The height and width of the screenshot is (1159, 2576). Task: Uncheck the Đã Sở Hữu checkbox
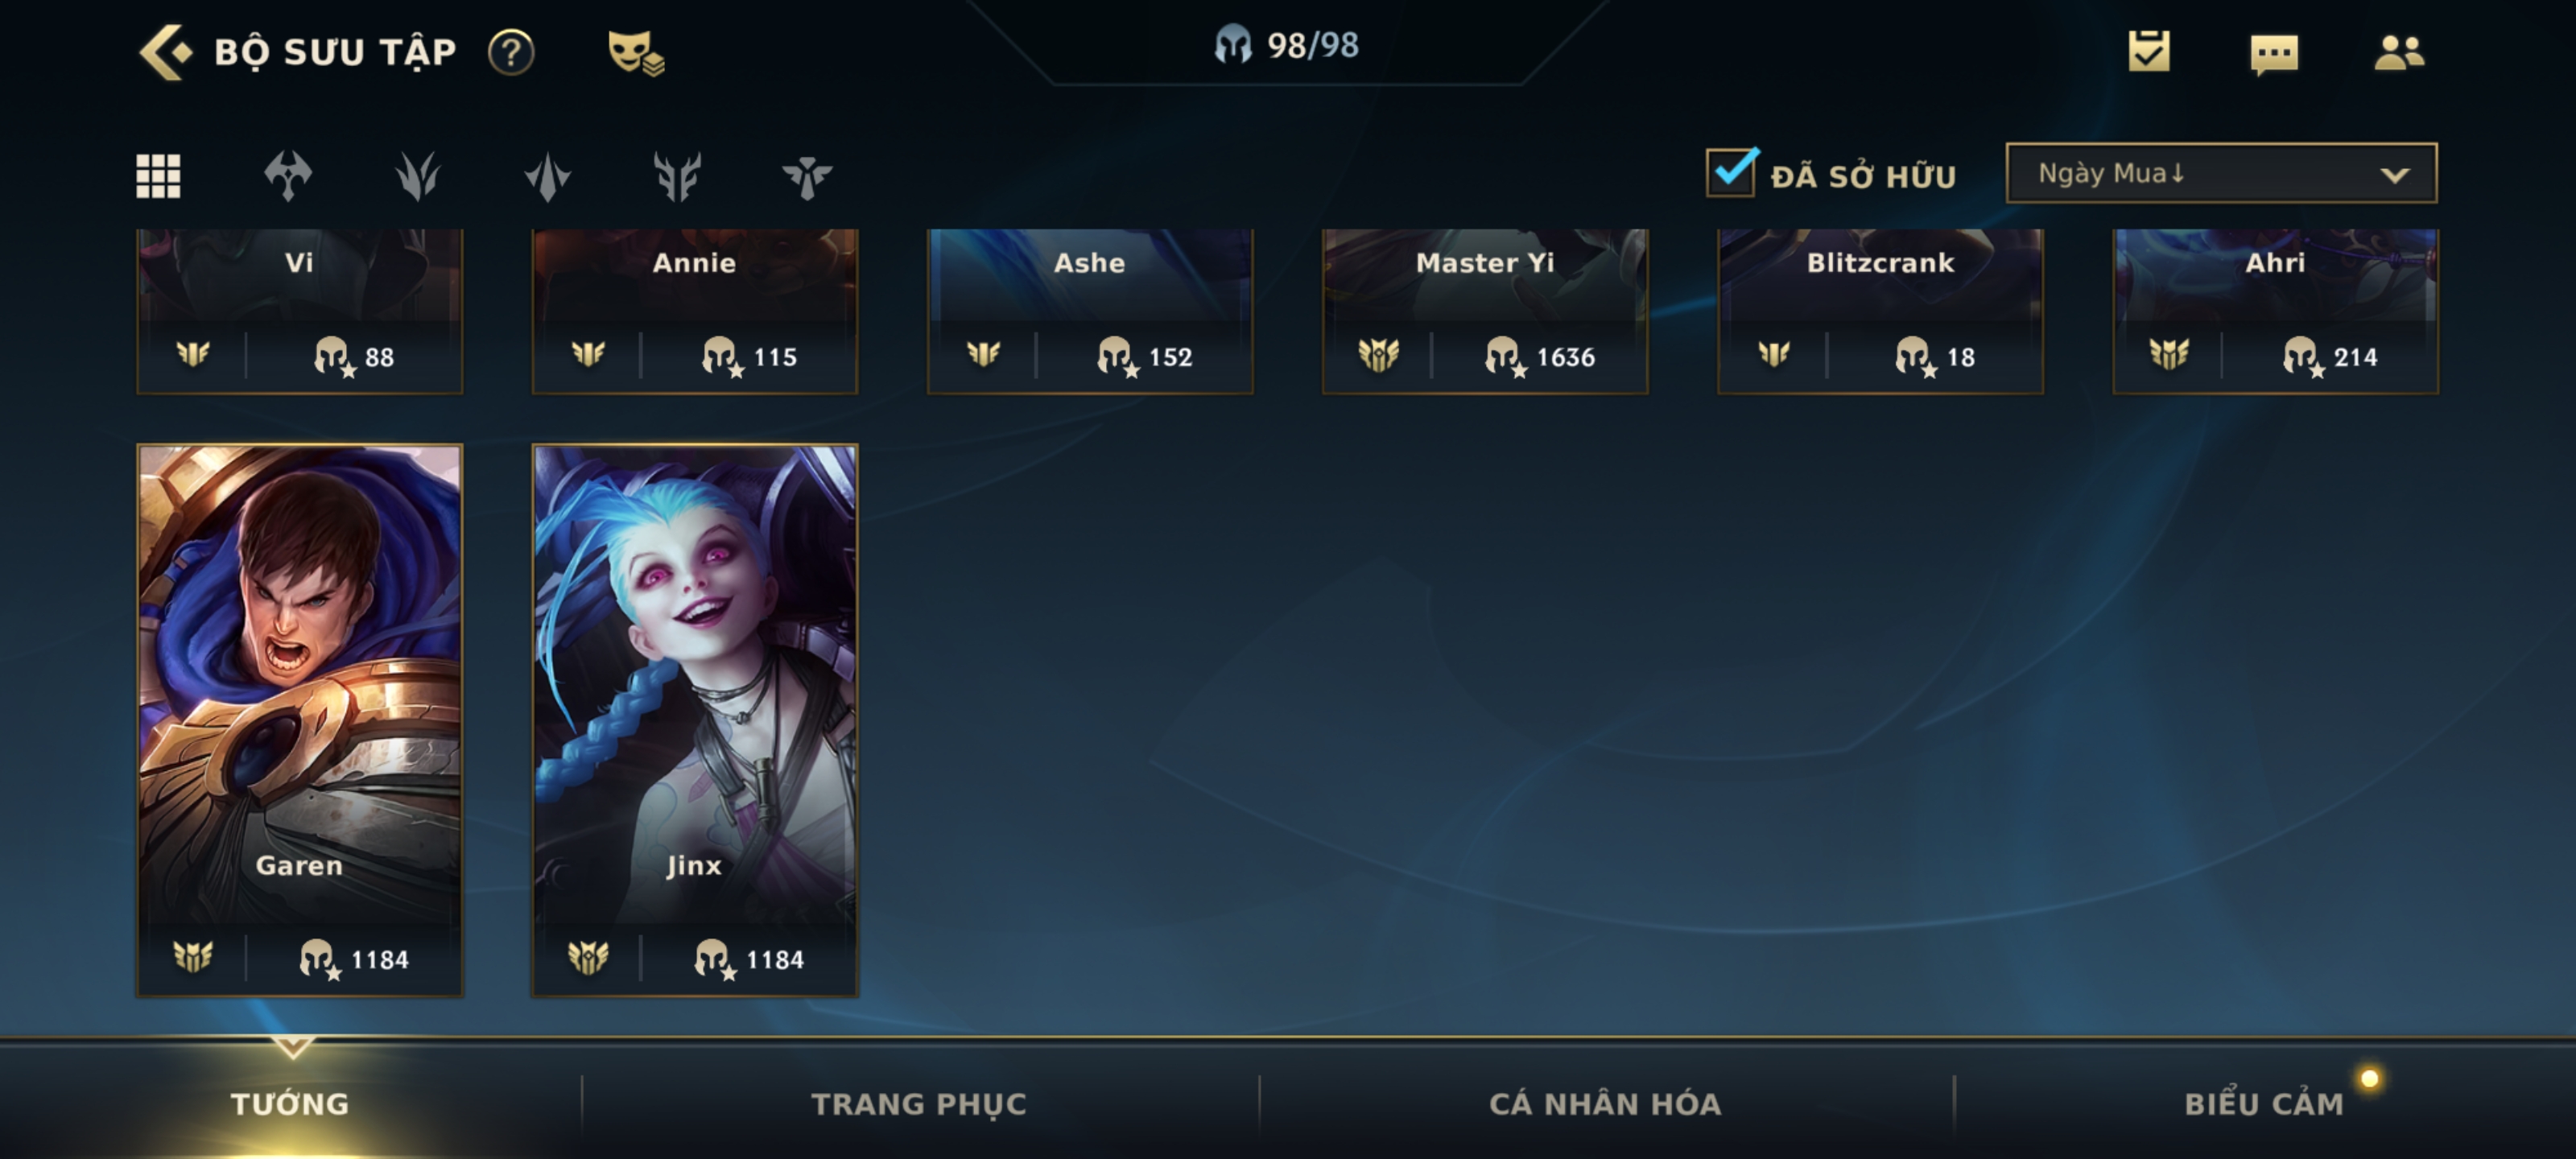pos(1732,172)
